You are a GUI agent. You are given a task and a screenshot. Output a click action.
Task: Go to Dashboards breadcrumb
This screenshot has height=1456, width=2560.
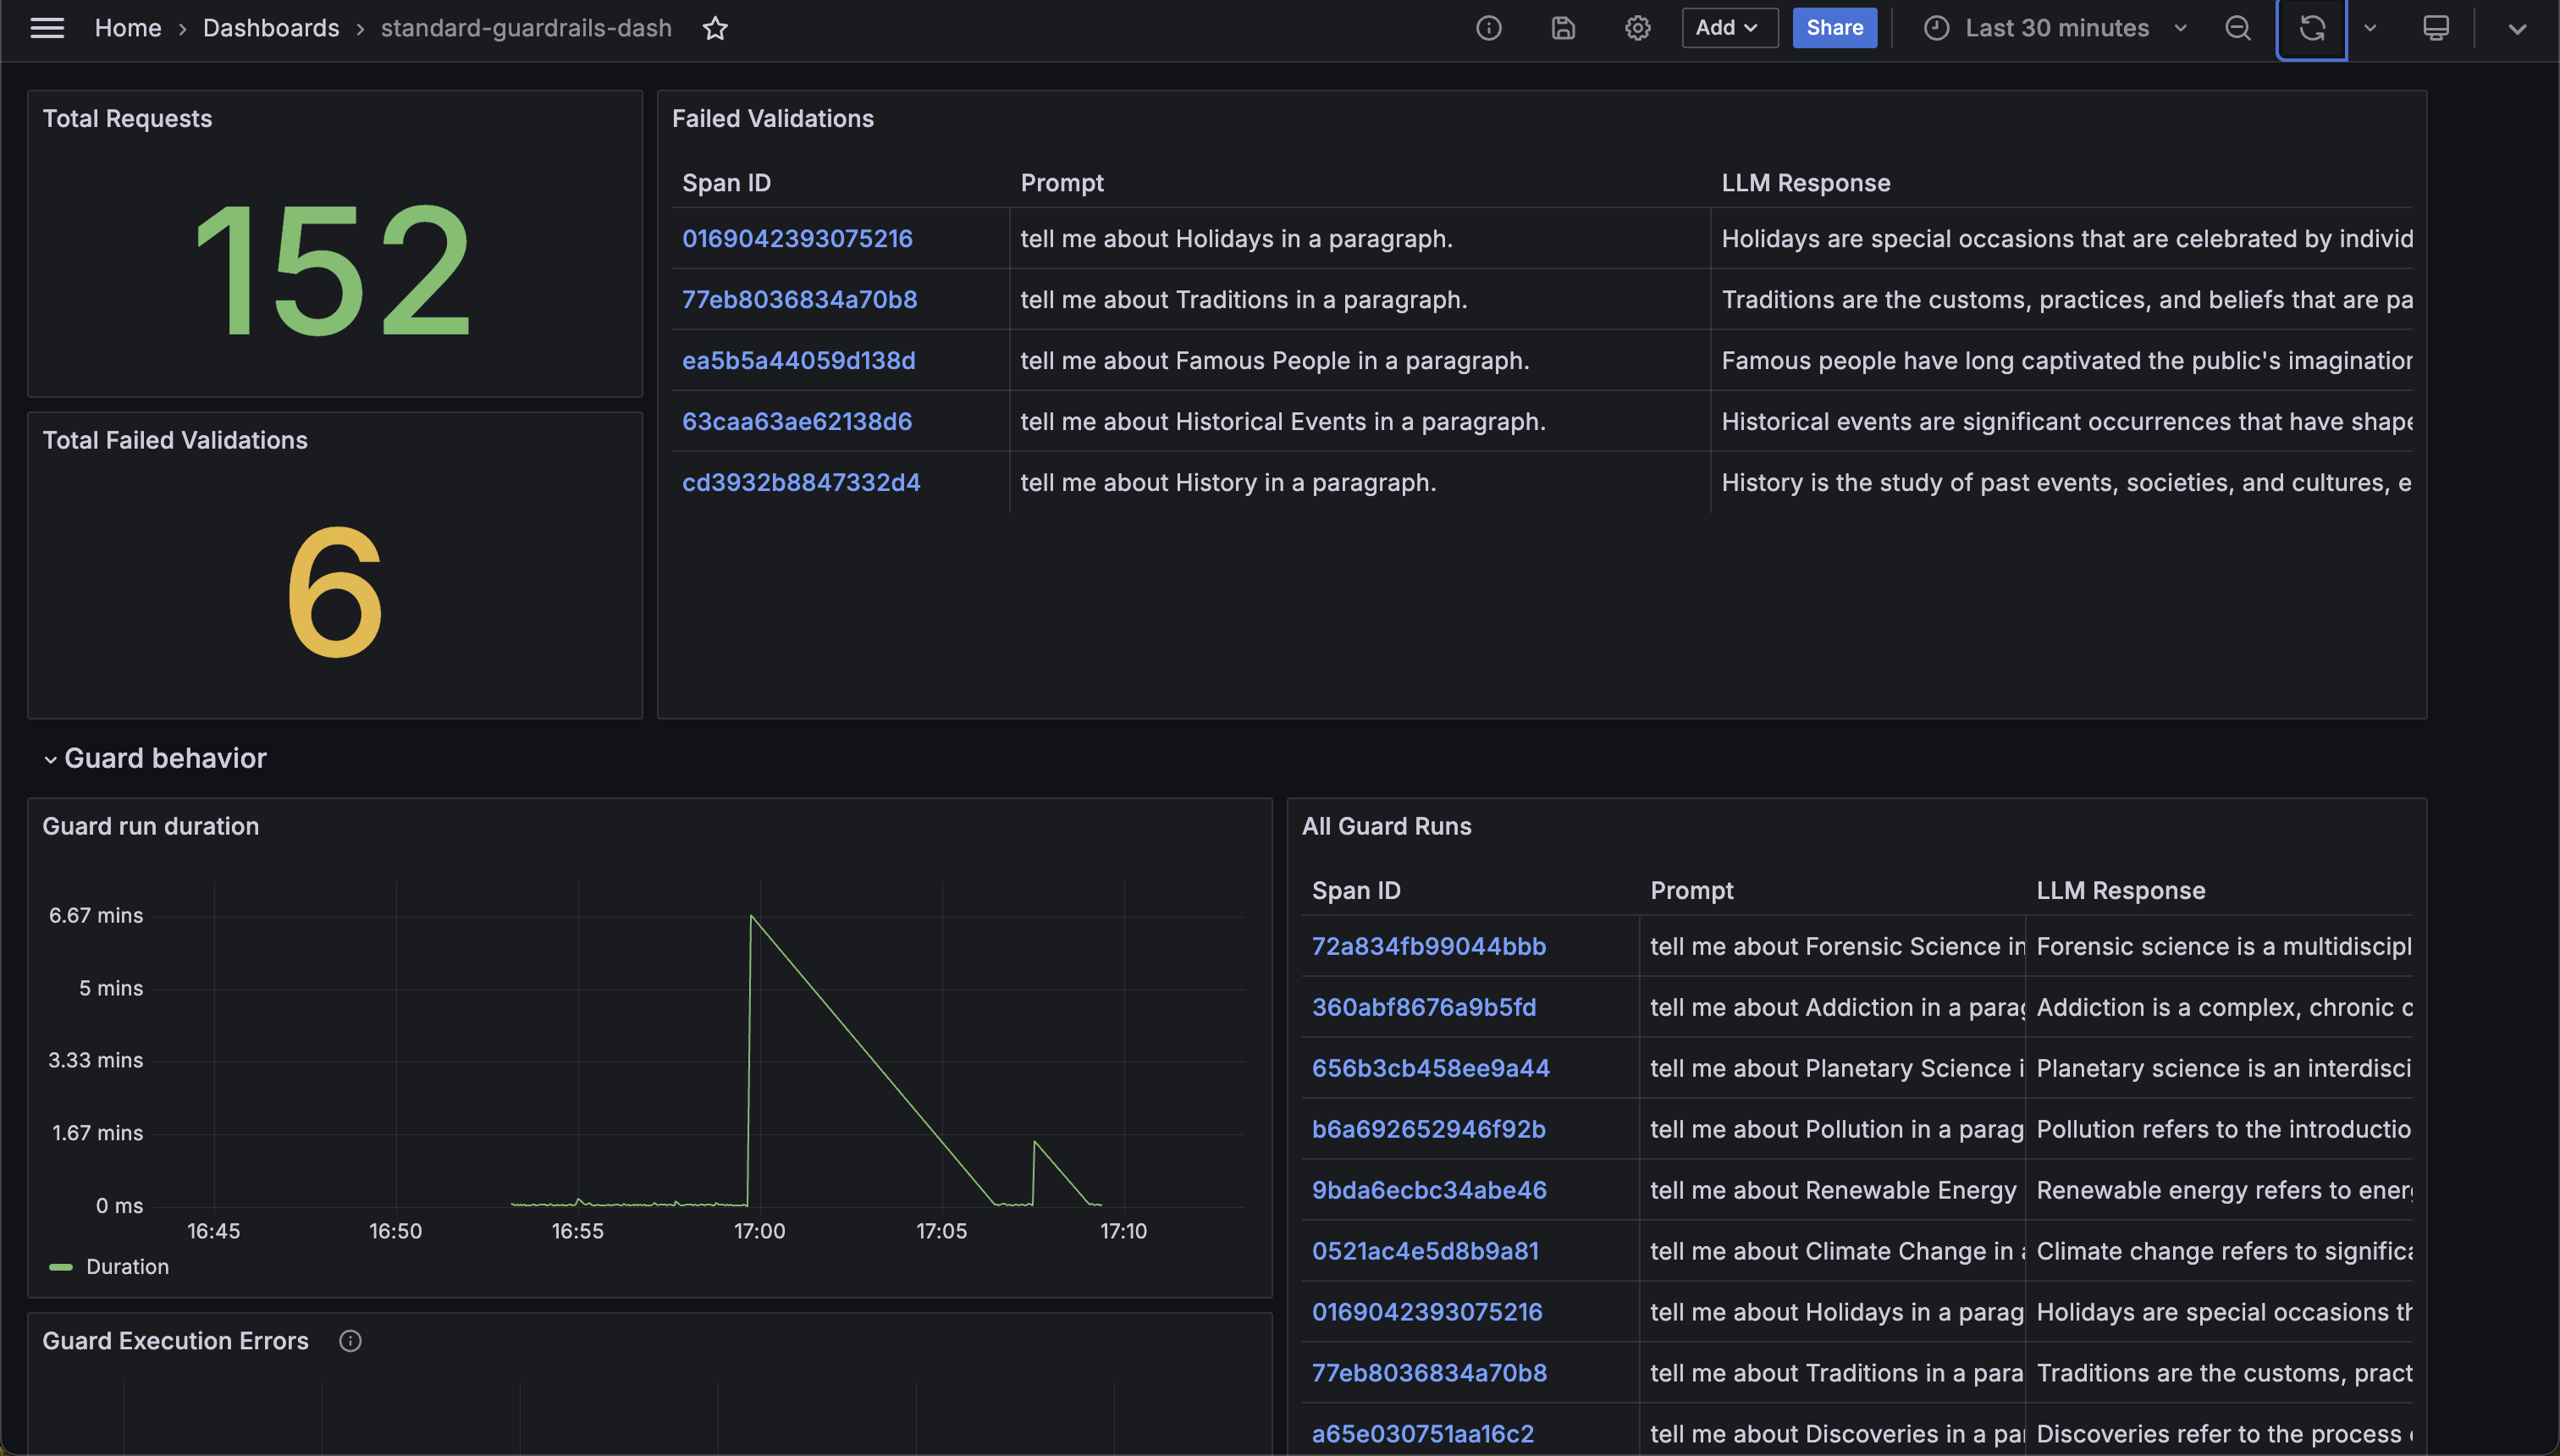(x=271, y=28)
